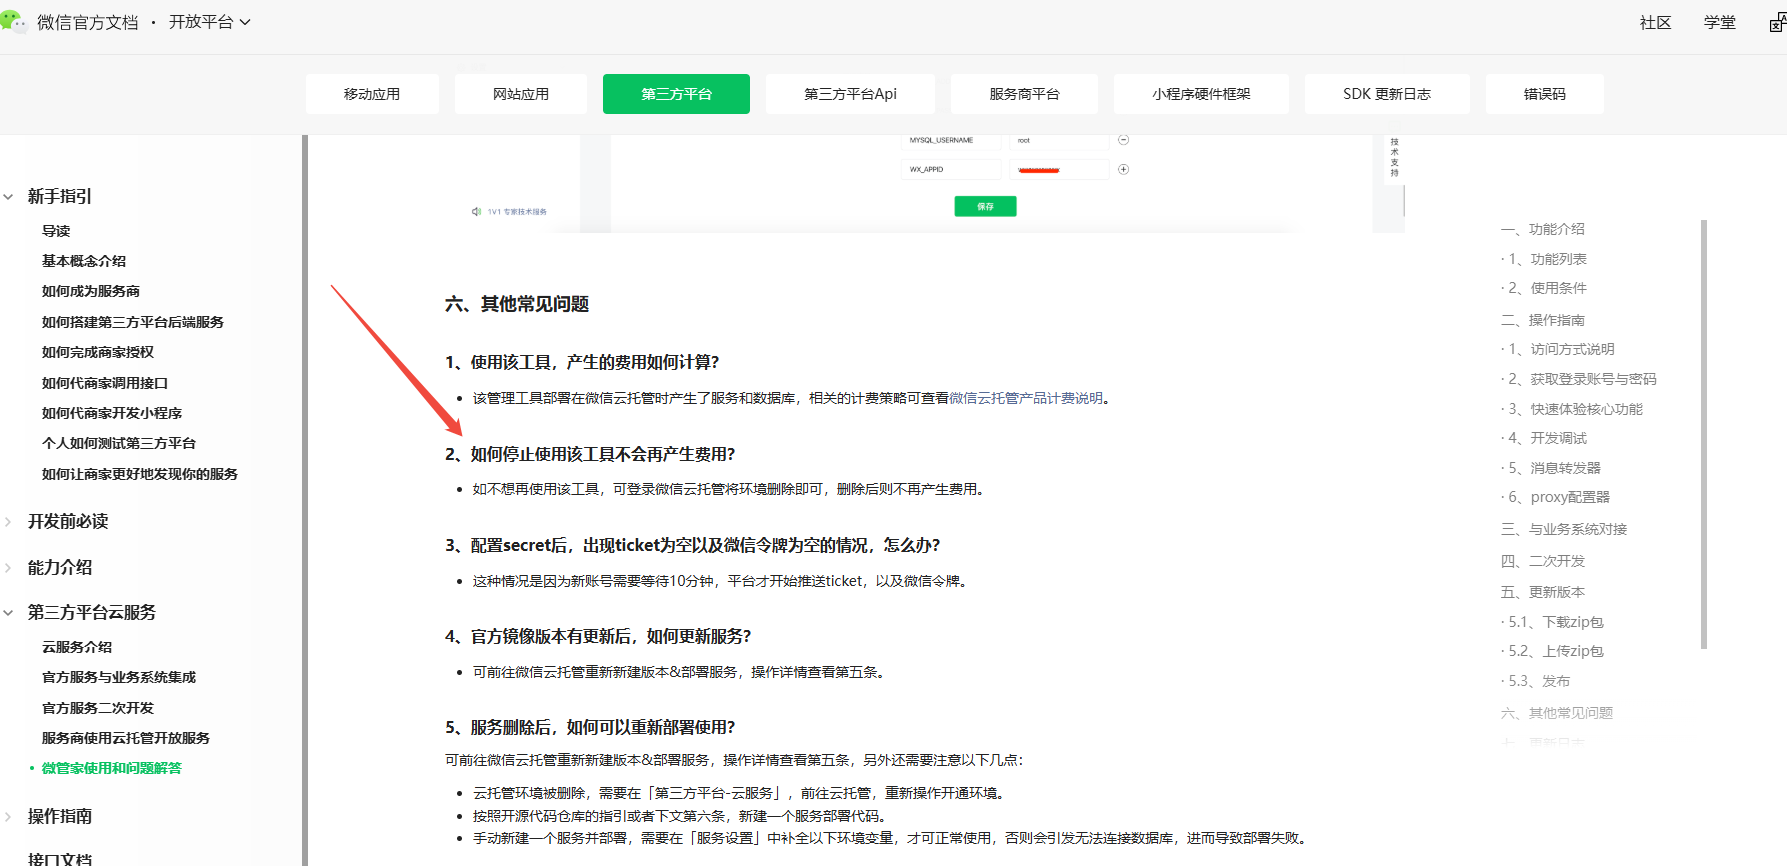Open 基本概念介绍 in sidebar
Screen dimensions: 1787x866
(84, 261)
